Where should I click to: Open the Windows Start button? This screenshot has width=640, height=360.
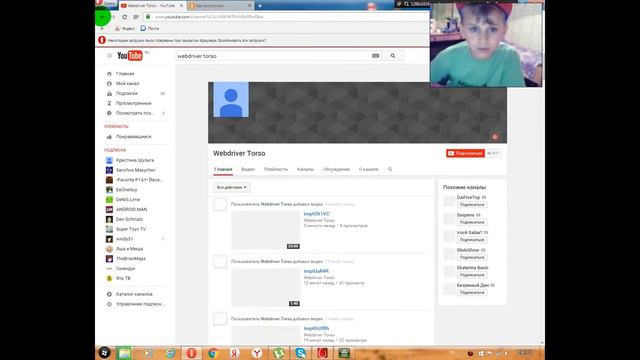click(104, 353)
